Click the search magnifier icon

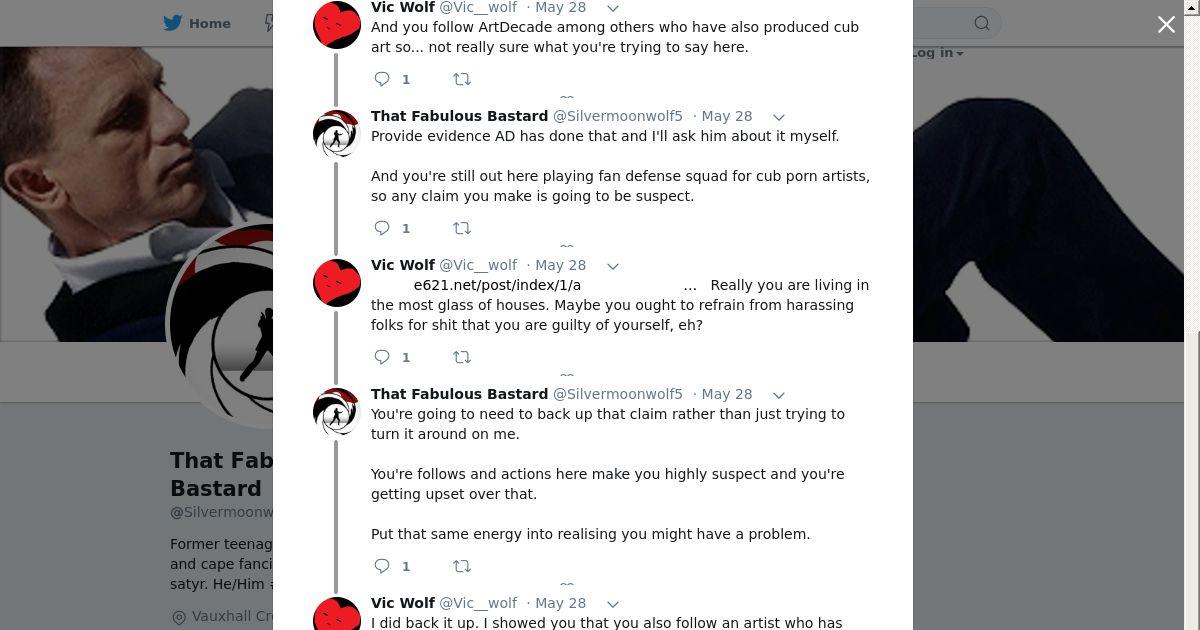tap(982, 23)
